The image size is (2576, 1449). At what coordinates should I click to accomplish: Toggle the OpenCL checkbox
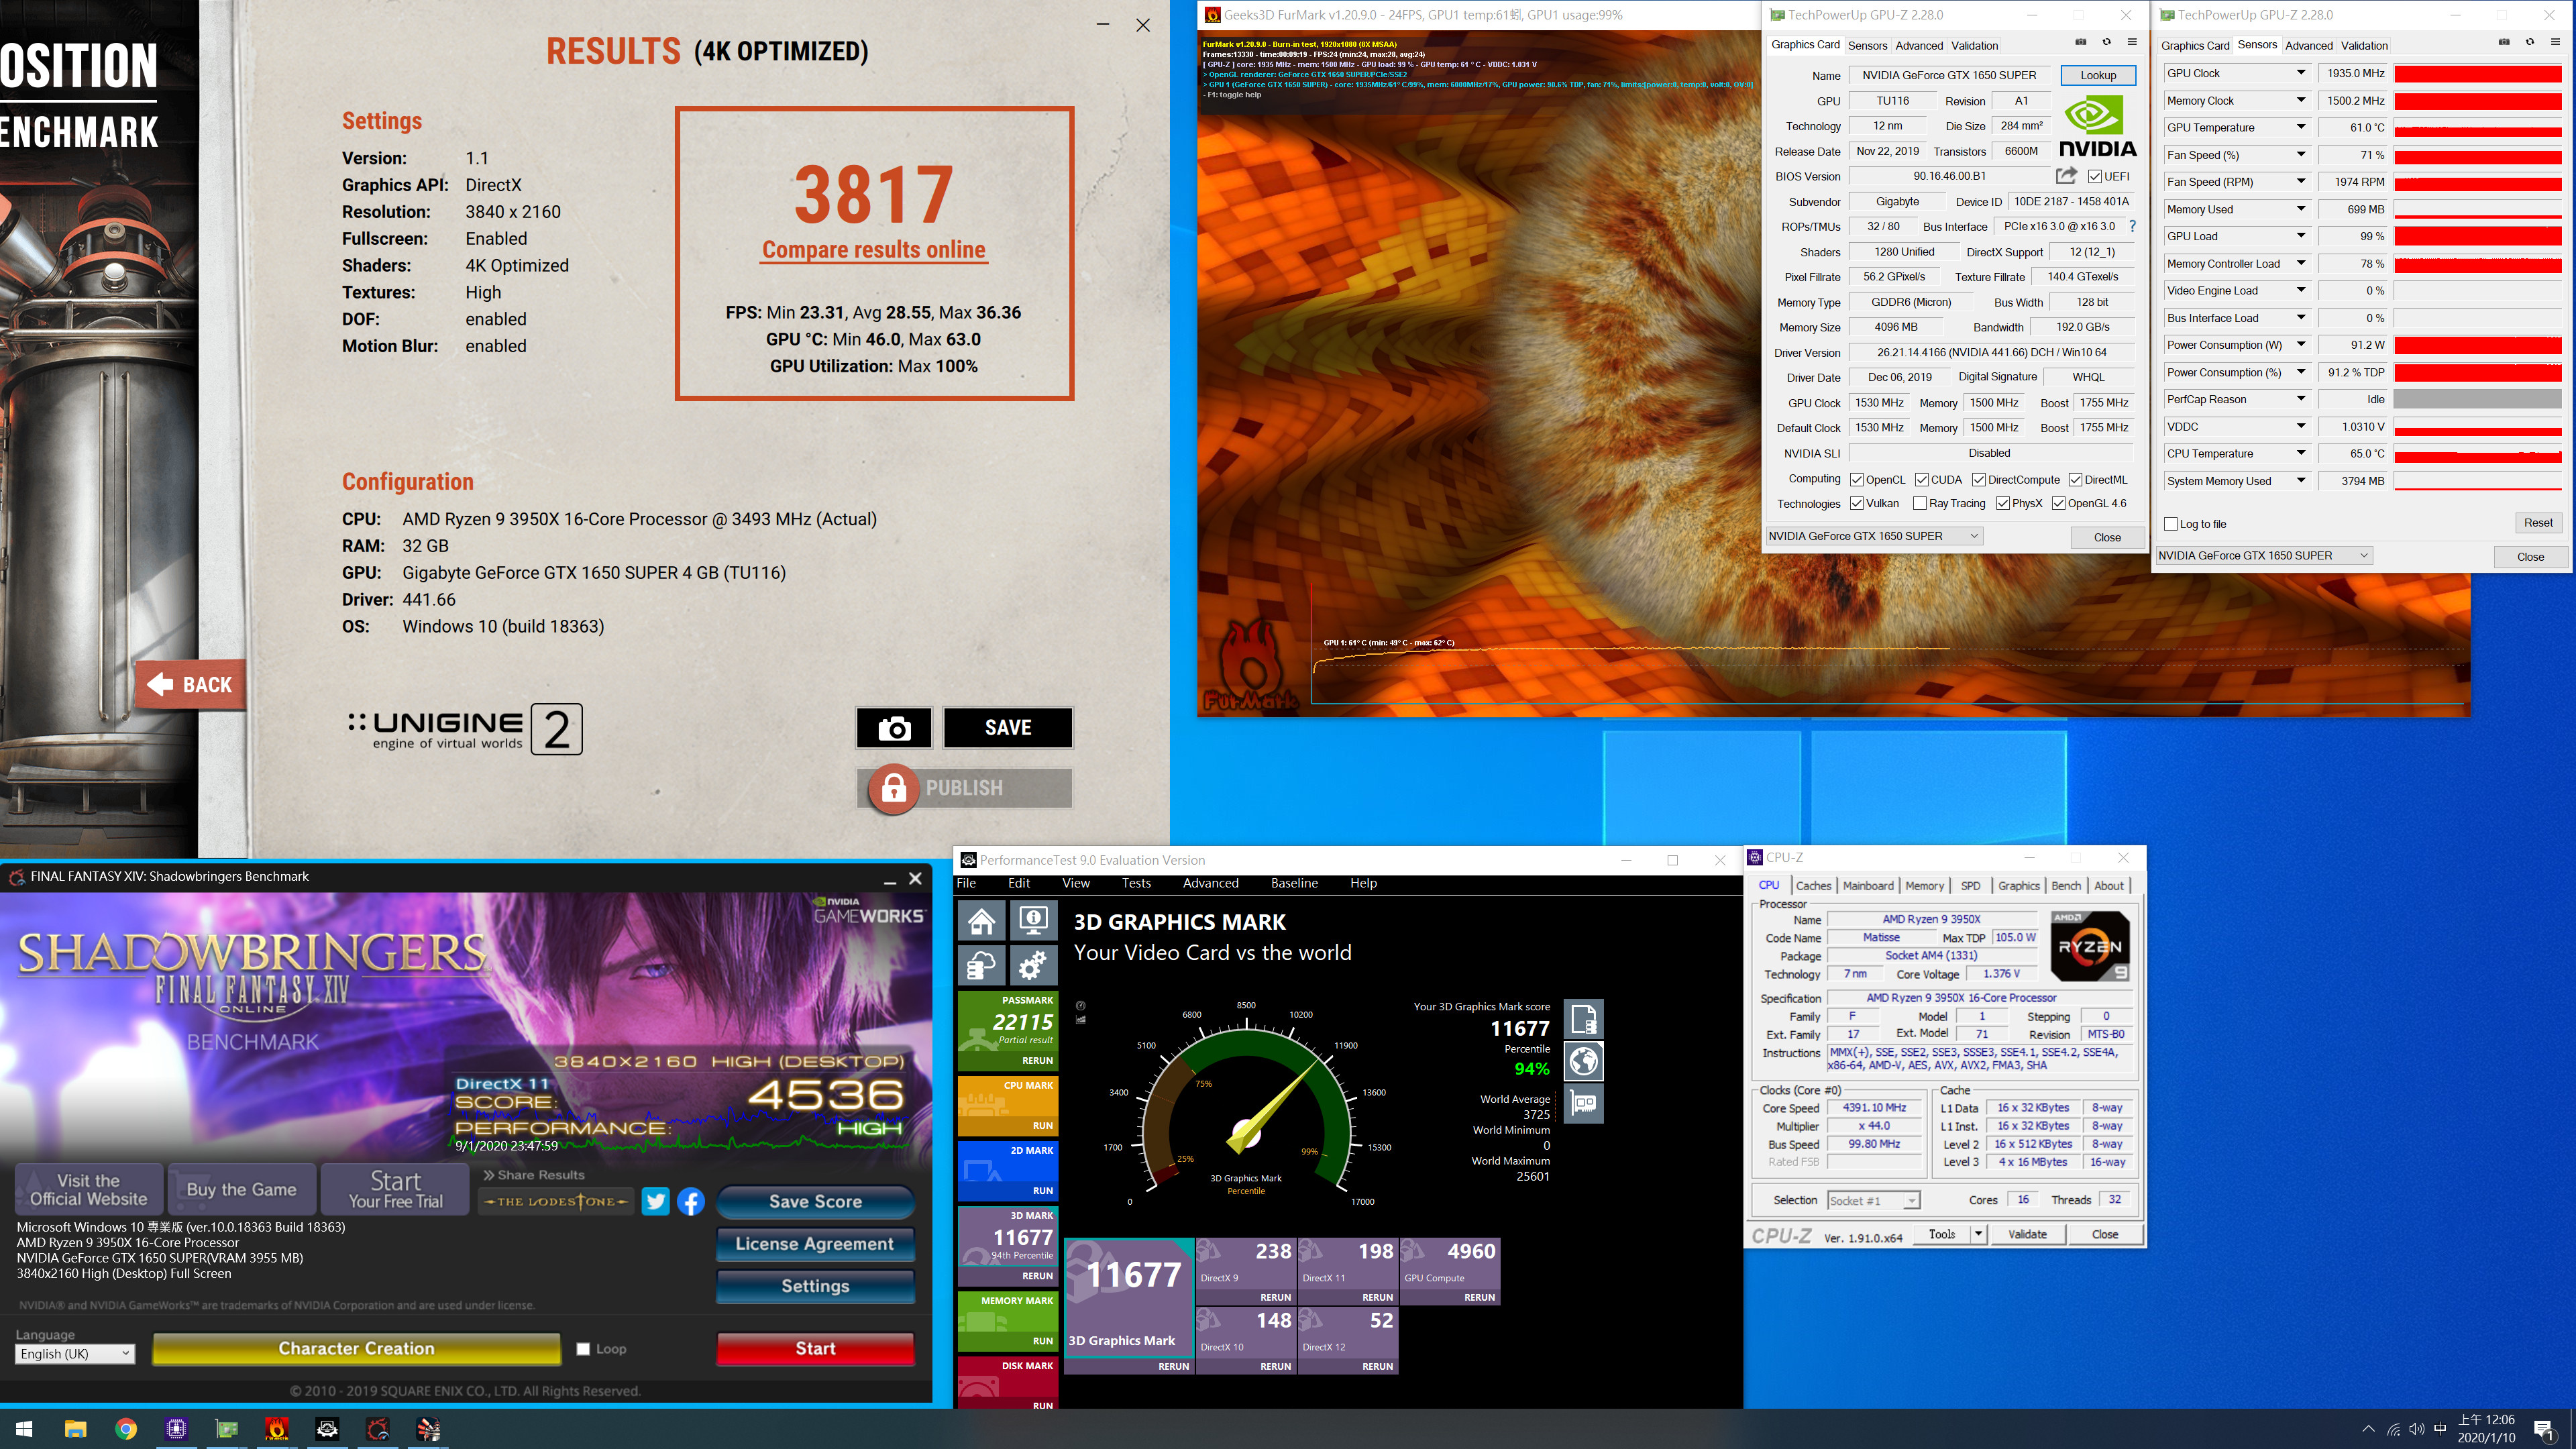click(1857, 480)
